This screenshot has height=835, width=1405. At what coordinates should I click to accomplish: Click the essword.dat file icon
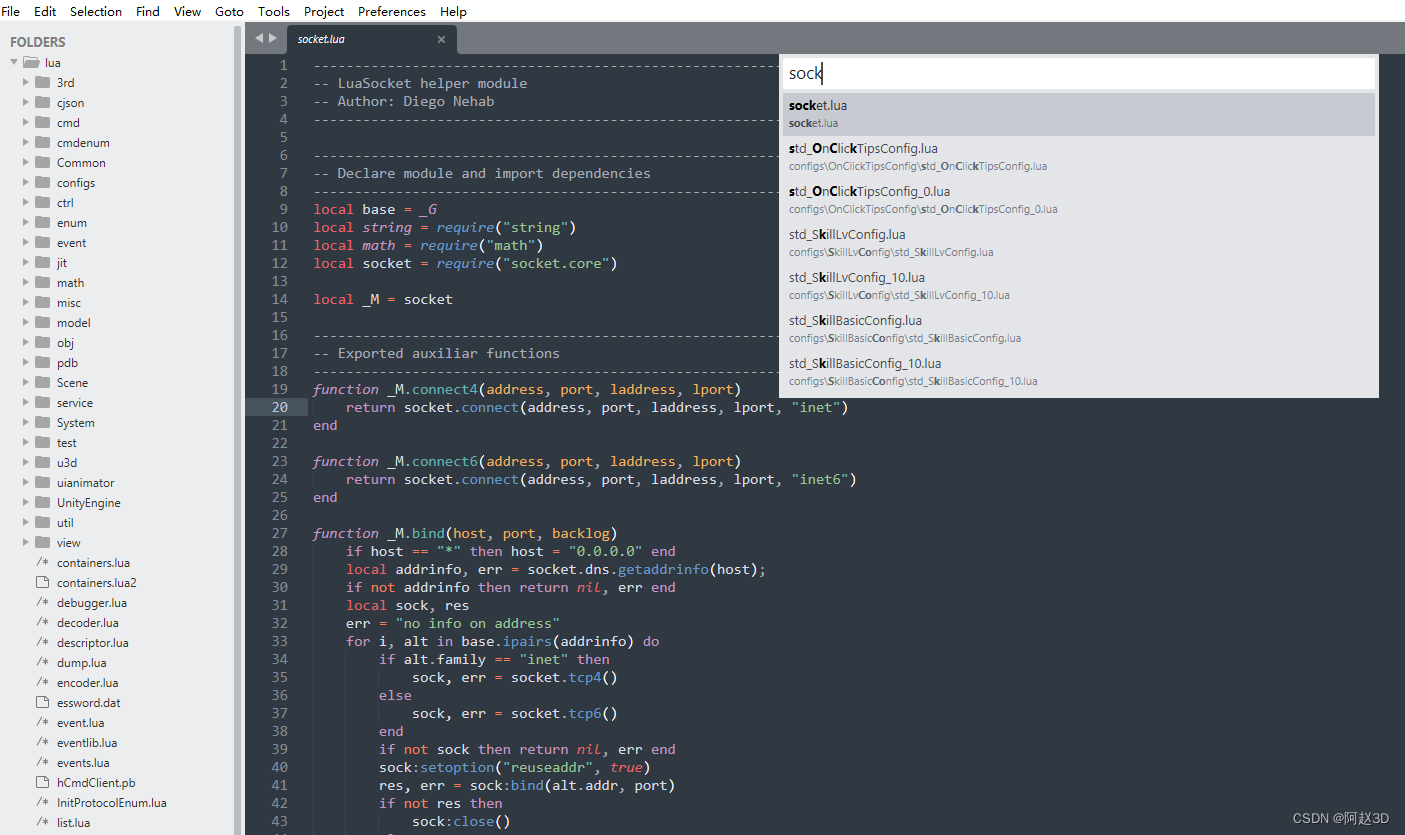pos(42,702)
